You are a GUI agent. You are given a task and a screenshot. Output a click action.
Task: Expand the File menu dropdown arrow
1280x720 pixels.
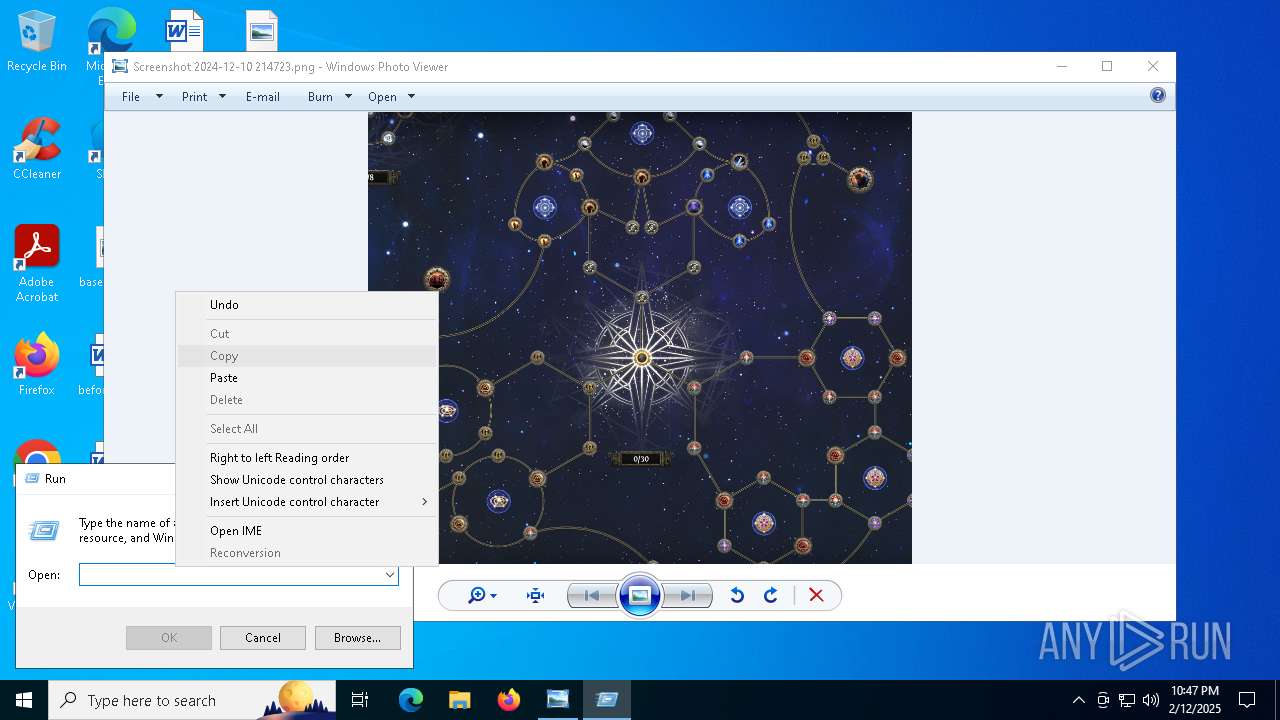[x=158, y=97]
